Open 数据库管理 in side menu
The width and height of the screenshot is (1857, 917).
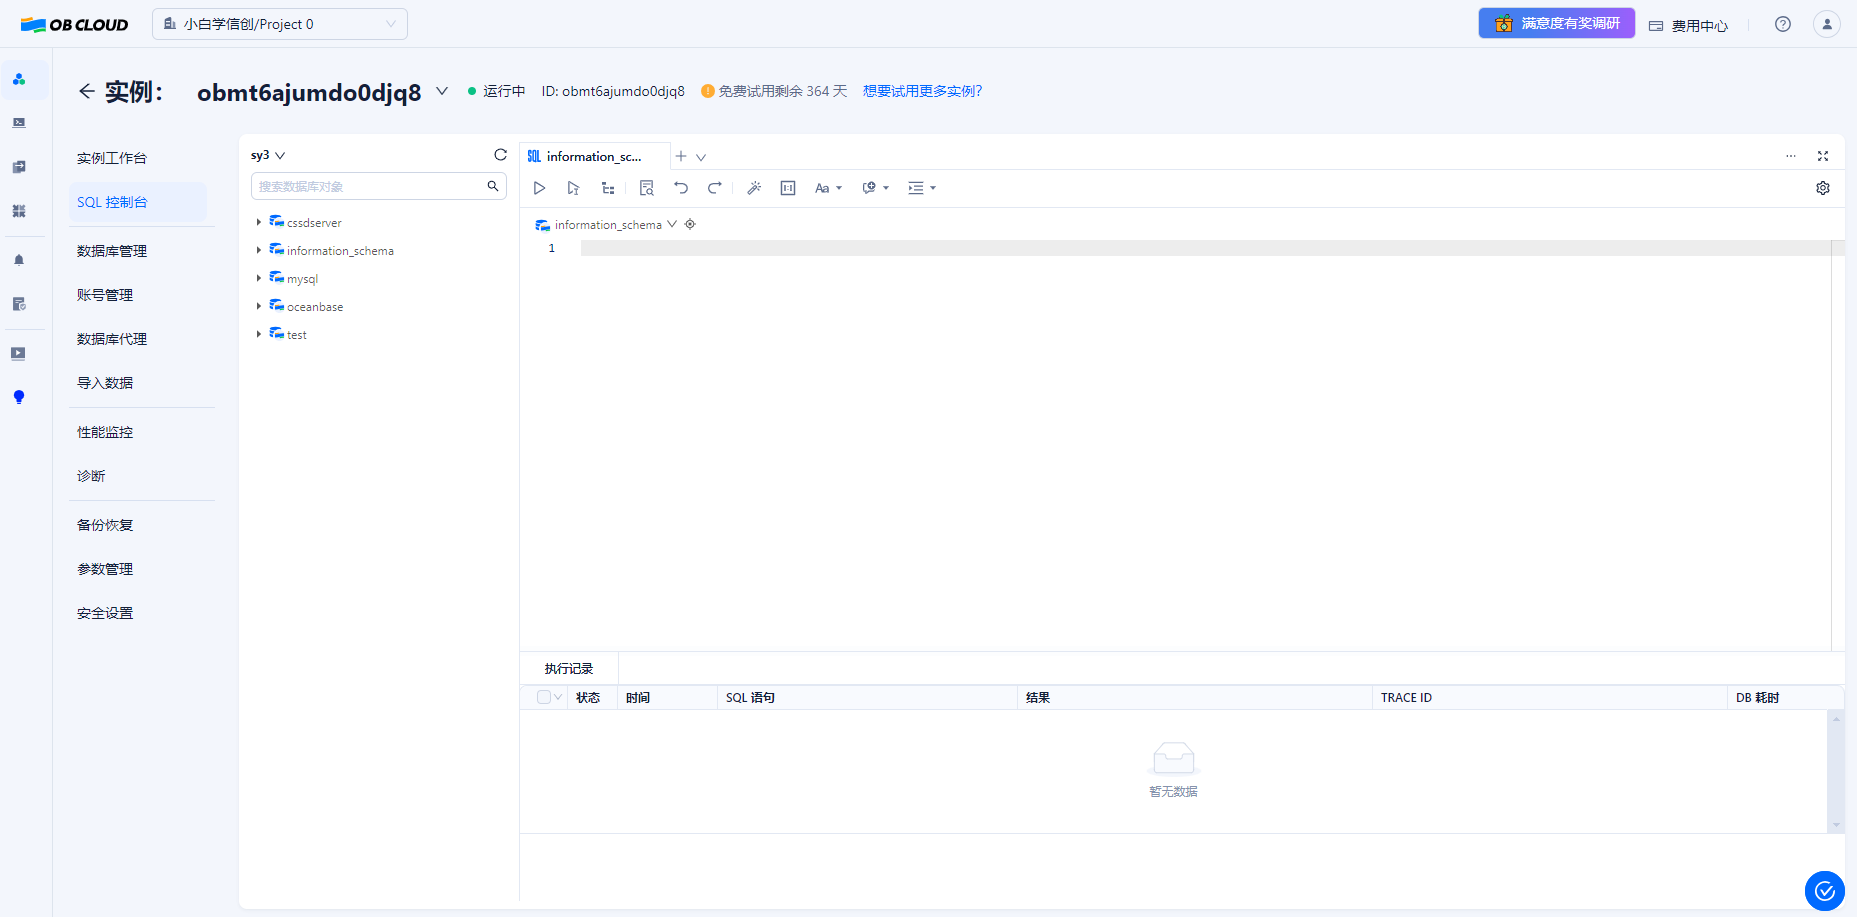click(x=112, y=251)
